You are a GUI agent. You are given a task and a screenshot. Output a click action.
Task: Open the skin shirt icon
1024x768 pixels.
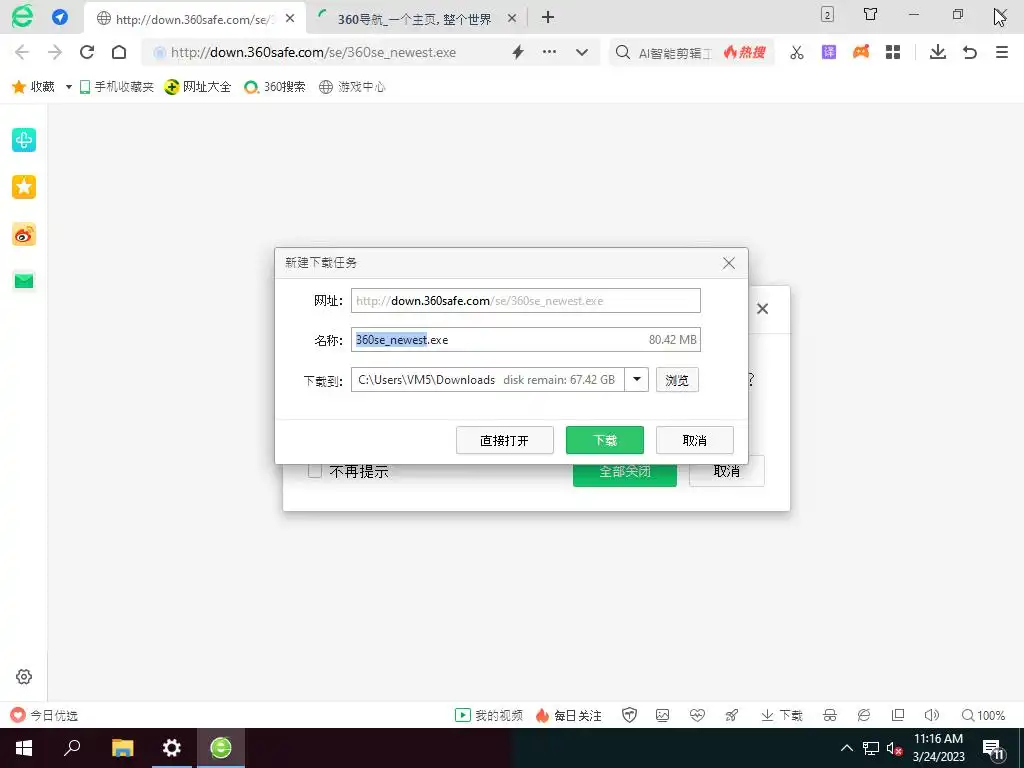click(871, 14)
